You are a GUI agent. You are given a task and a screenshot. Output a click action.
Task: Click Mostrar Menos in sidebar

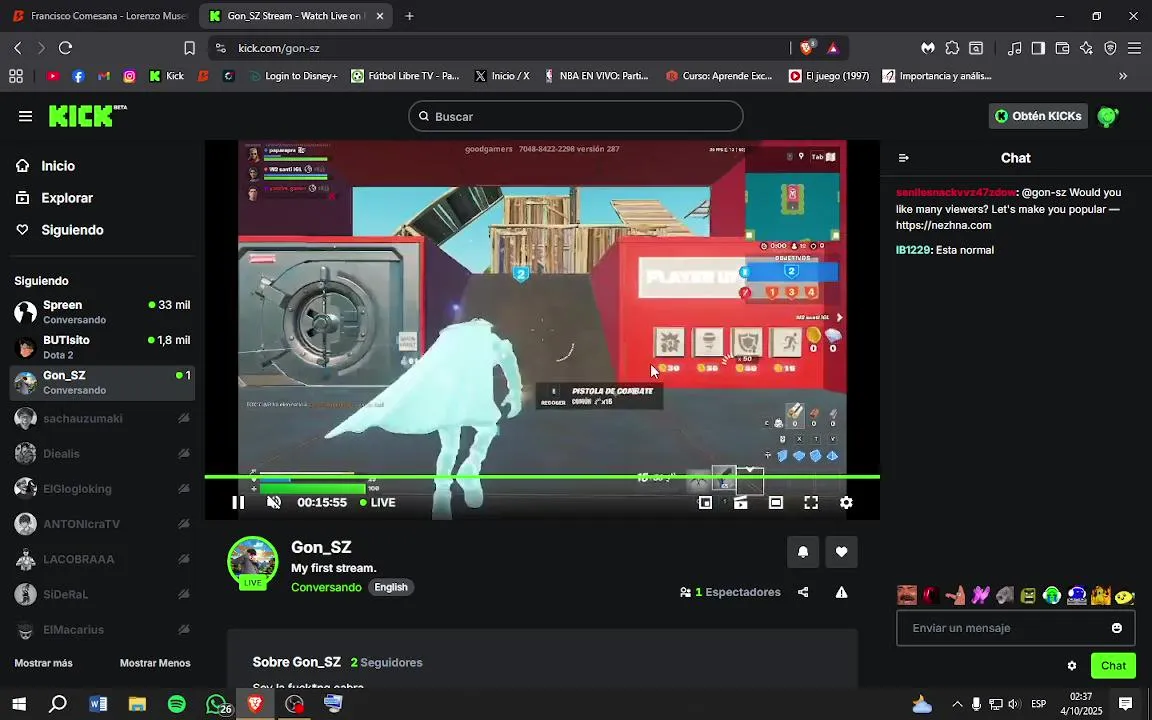155,663
